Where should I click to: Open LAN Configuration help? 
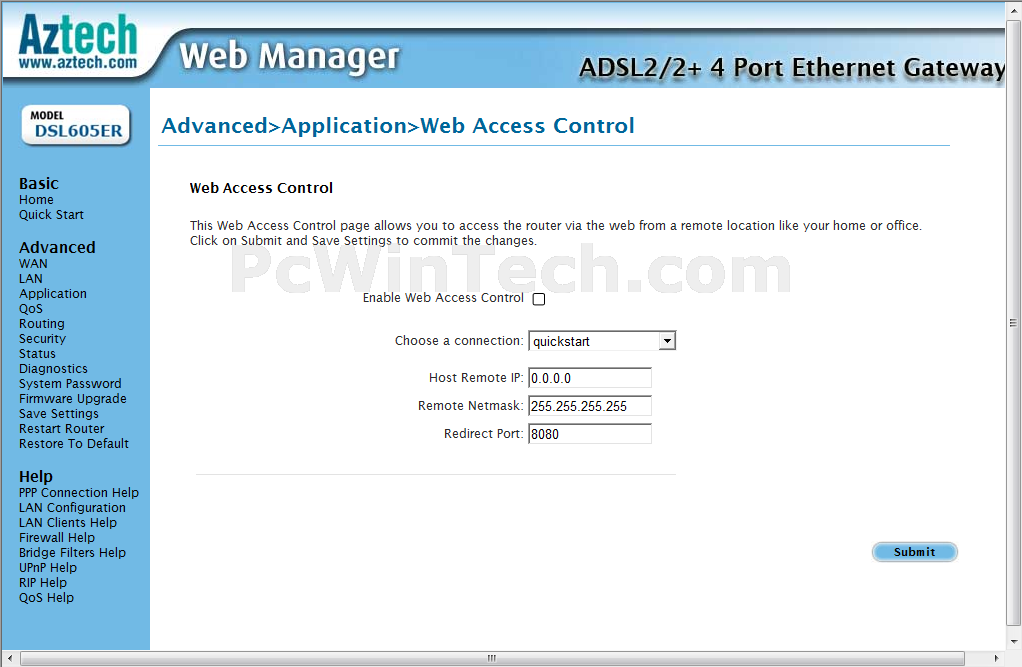(72, 507)
